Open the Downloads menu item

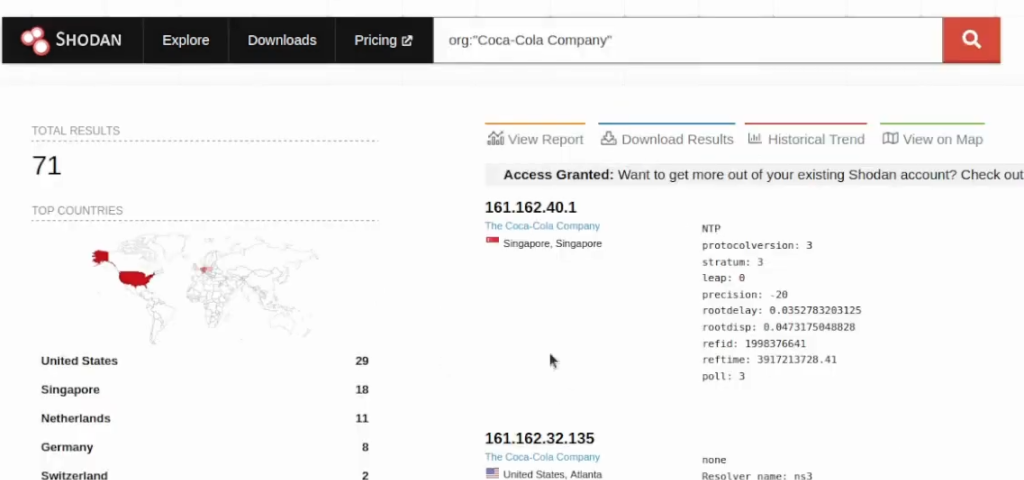[x=281, y=40]
